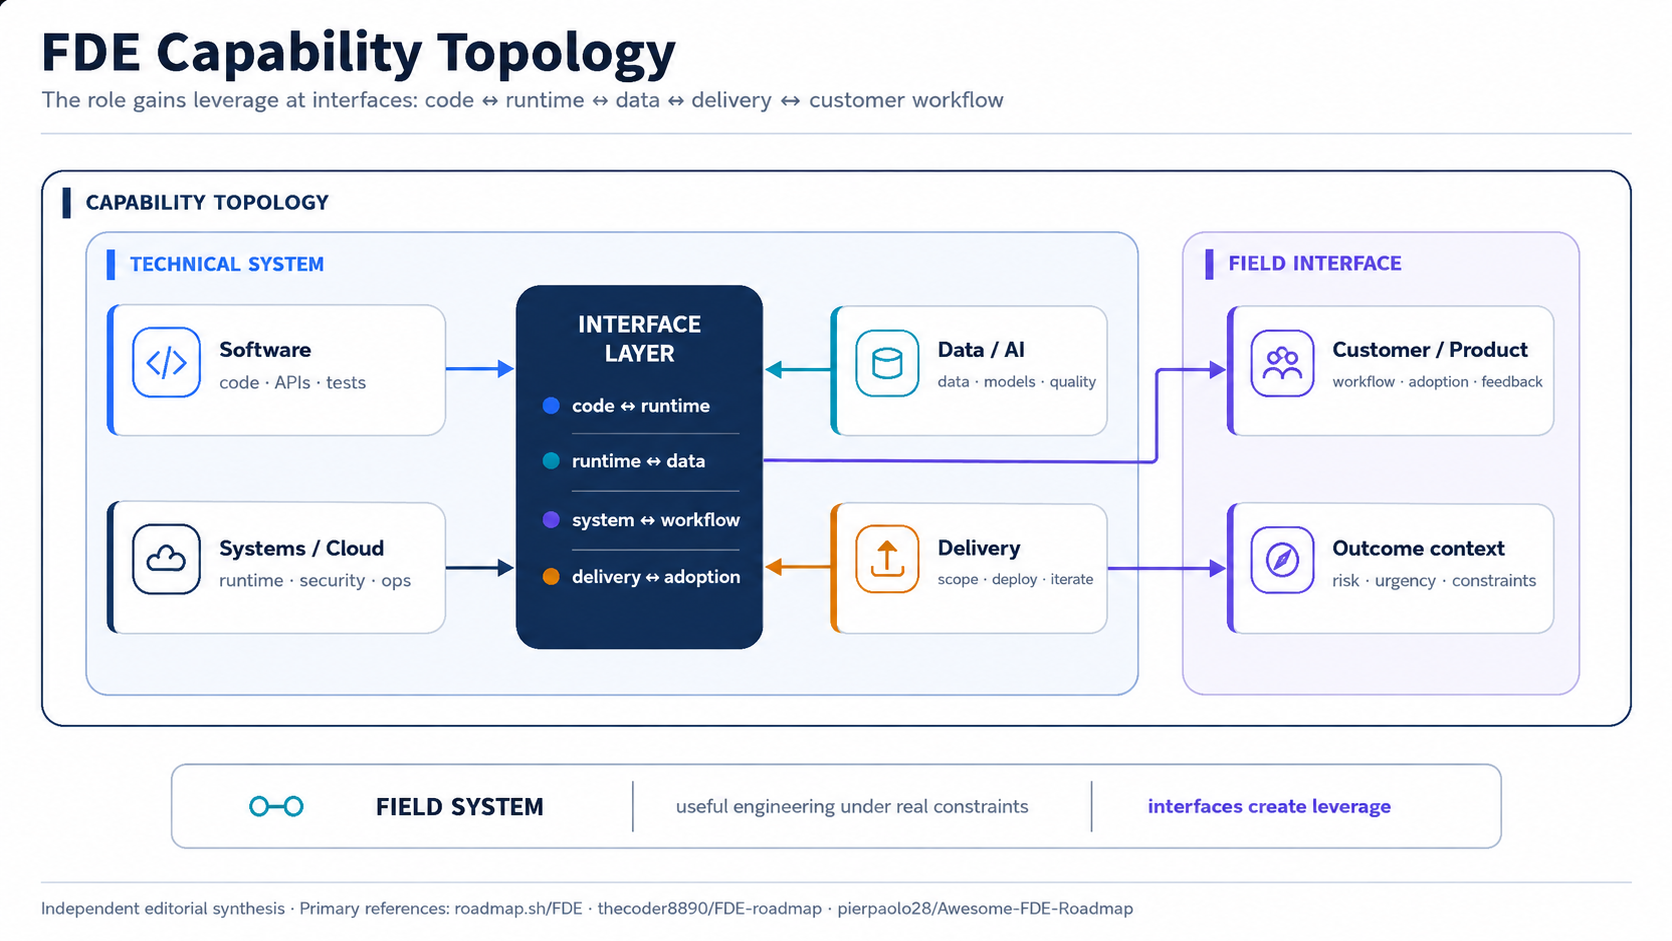Click the FIELD INTERFACE section label
This screenshot has height=941, width=1672.
pos(1315,264)
